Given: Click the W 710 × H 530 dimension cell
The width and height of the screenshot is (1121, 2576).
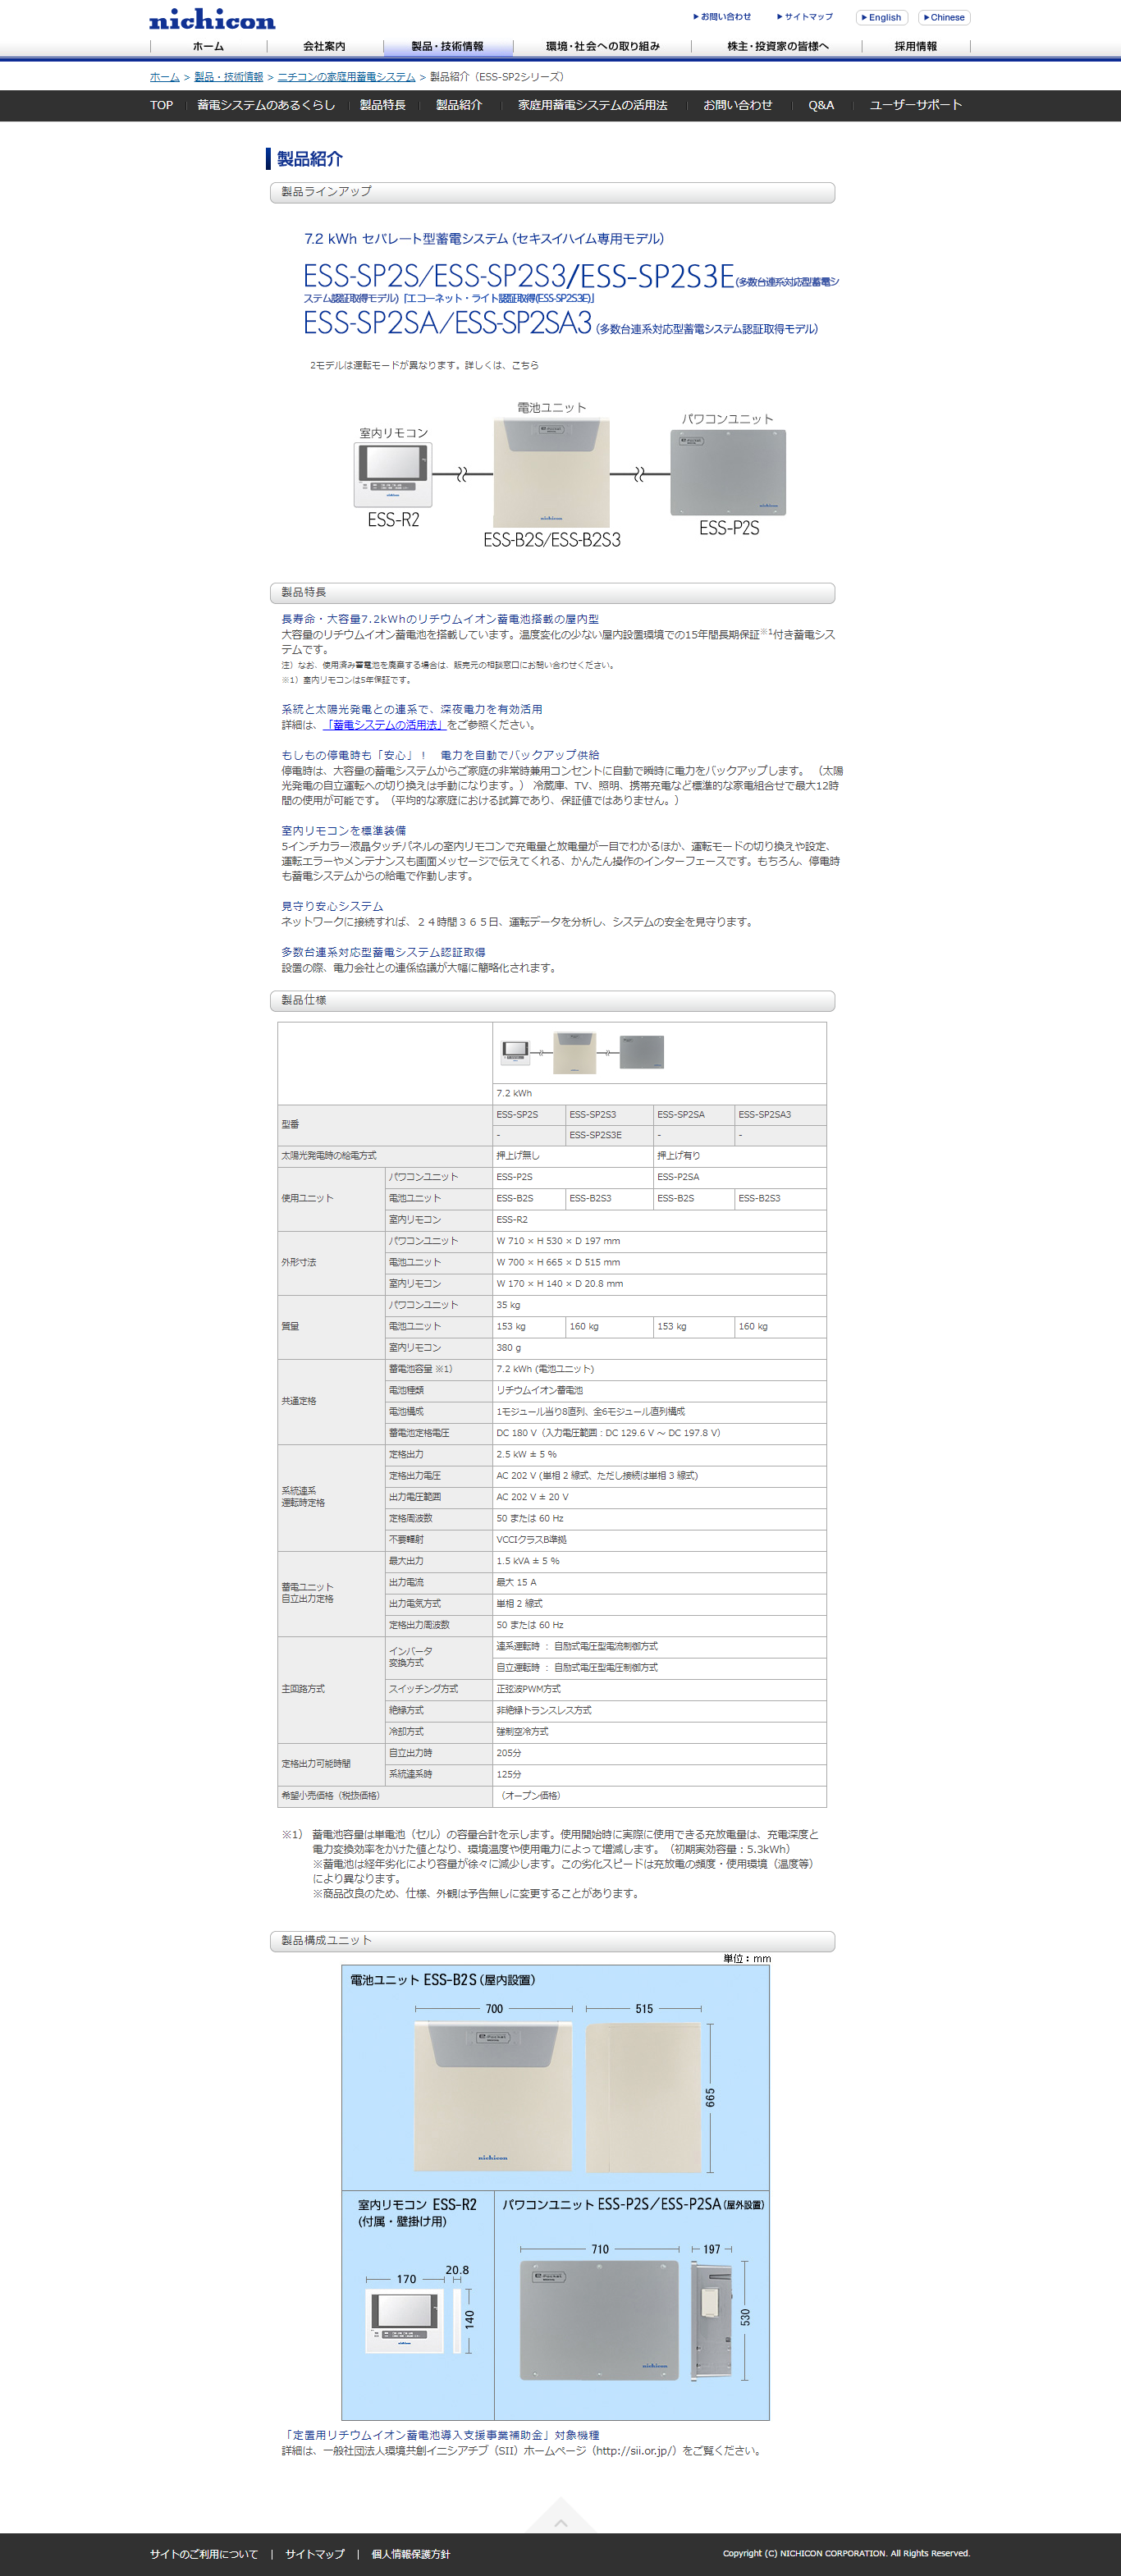Looking at the screenshot, I should pos(660,1242).
